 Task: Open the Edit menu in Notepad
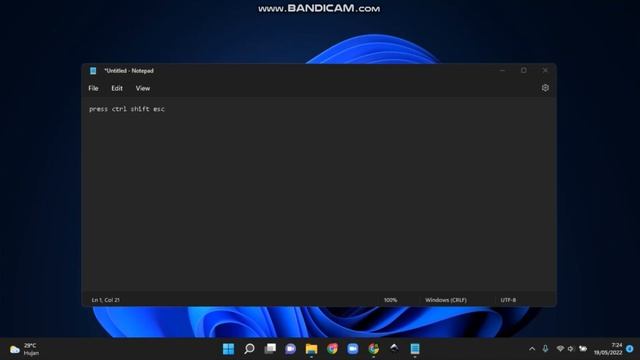coord(117,88)
